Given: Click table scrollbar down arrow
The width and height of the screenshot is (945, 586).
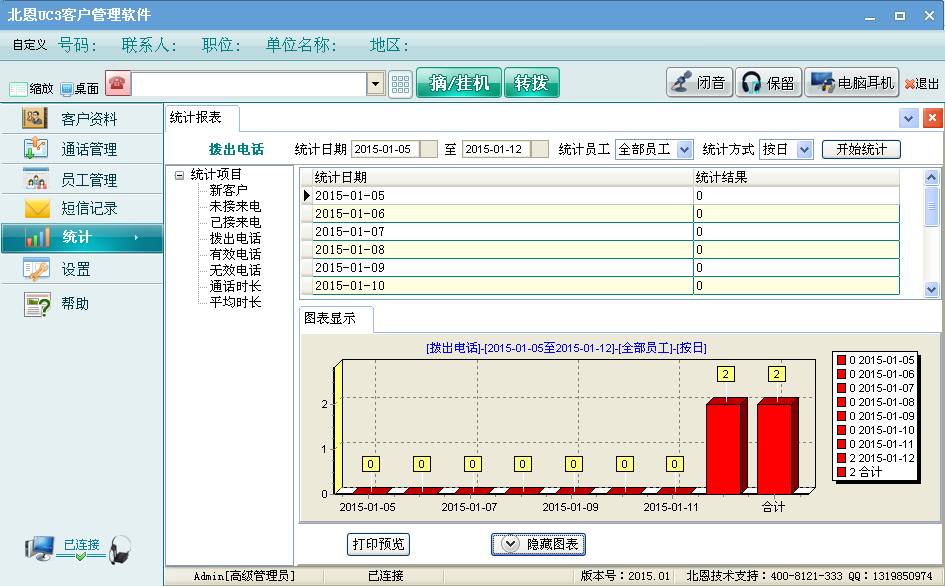Looking at the screenshot, I should point(931,290).
